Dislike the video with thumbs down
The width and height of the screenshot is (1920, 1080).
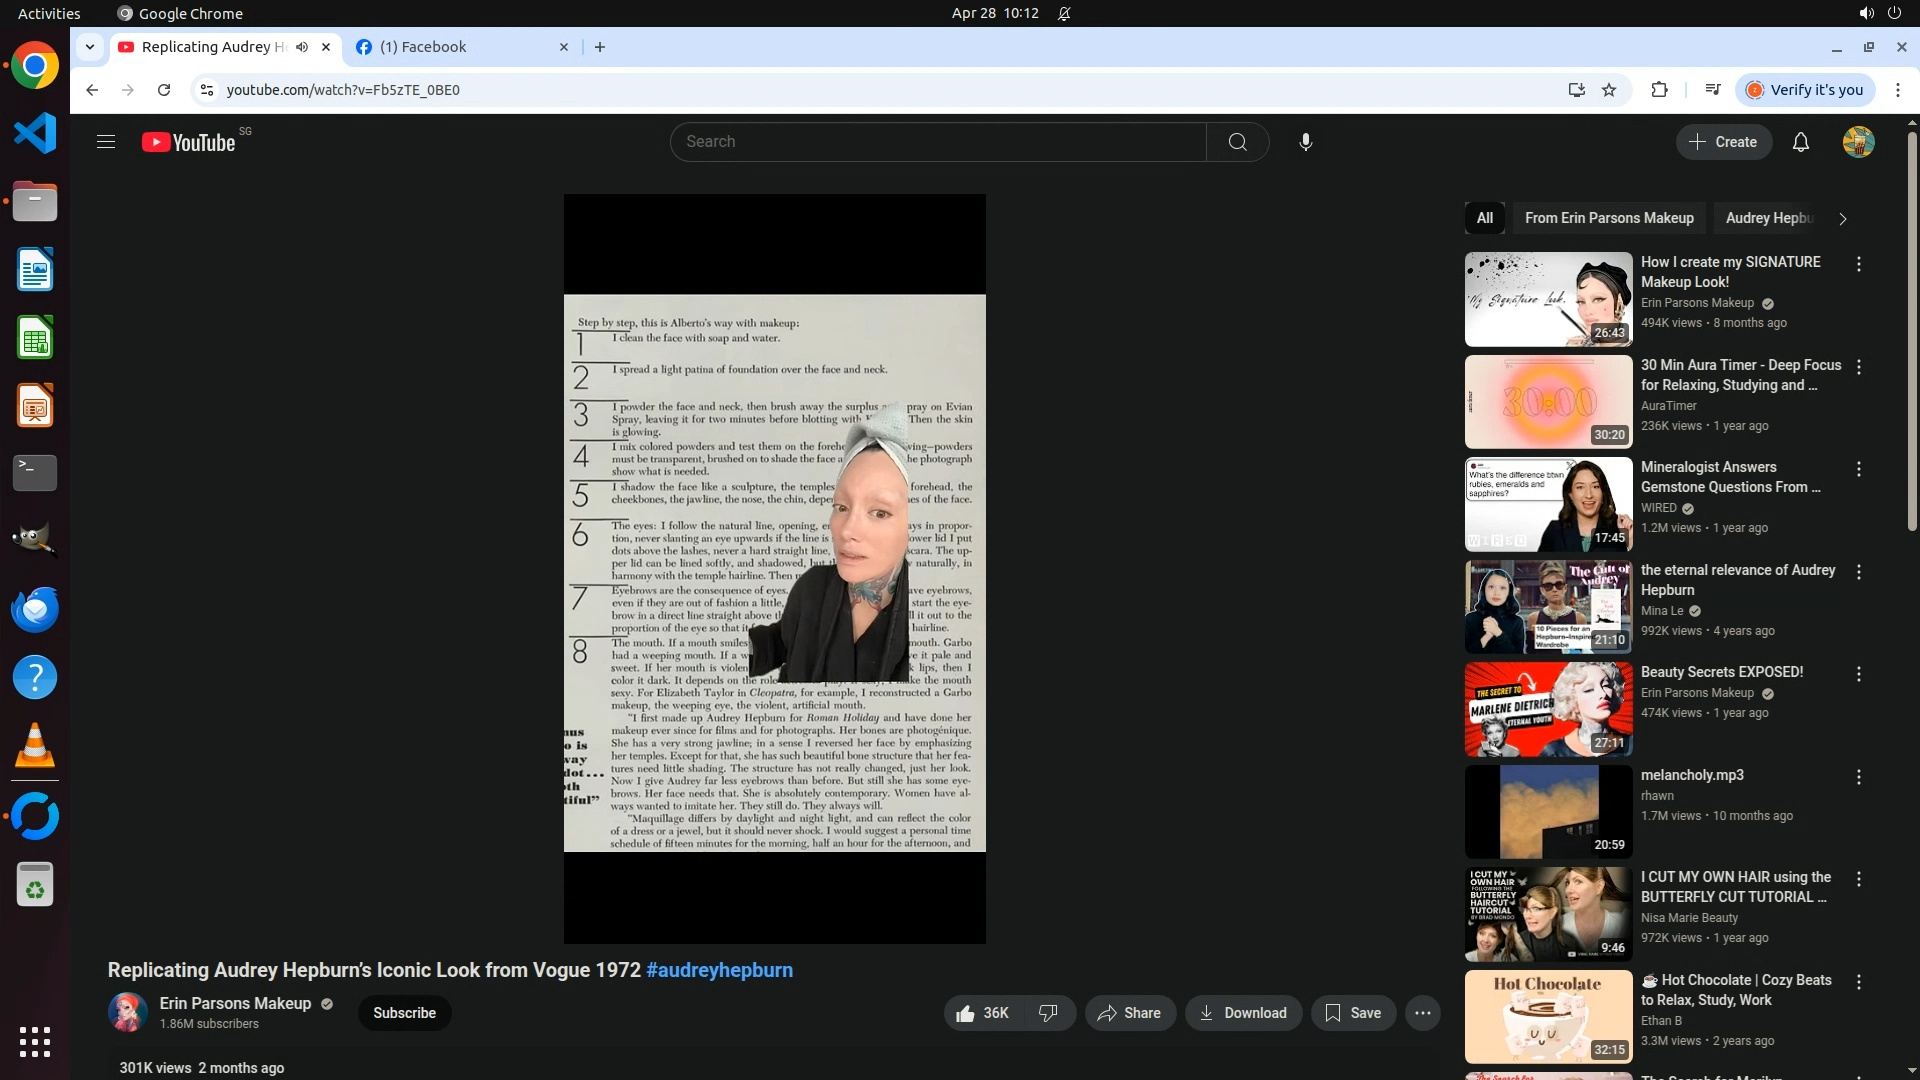click(x=1048, y=1013)
